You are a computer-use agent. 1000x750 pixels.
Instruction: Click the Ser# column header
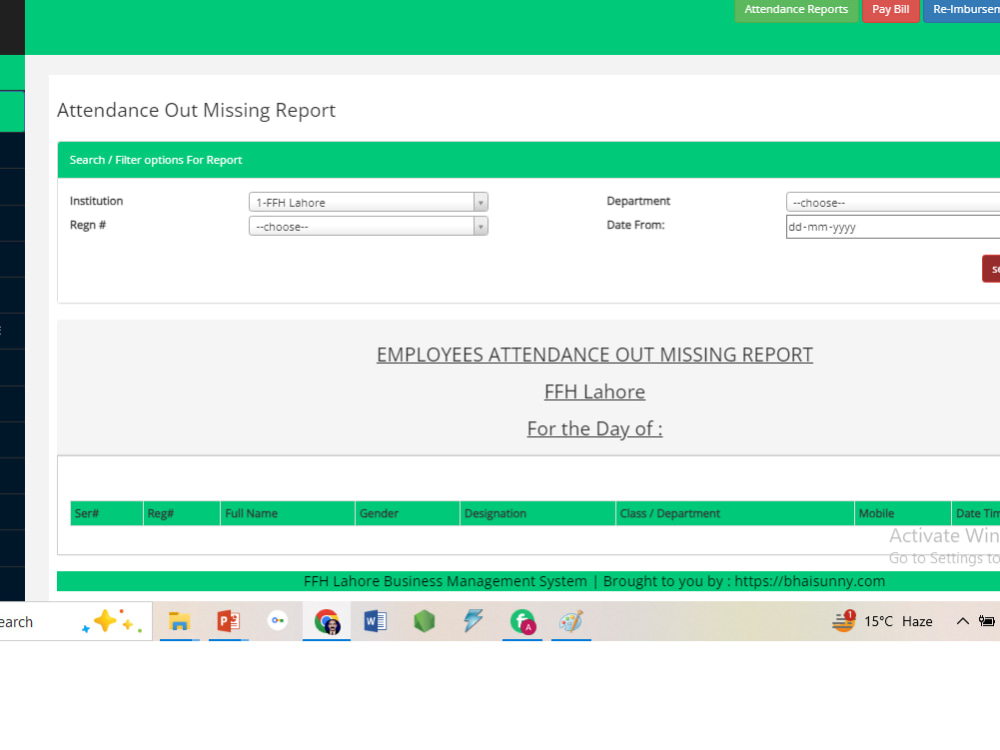click(x=107, y=513)
